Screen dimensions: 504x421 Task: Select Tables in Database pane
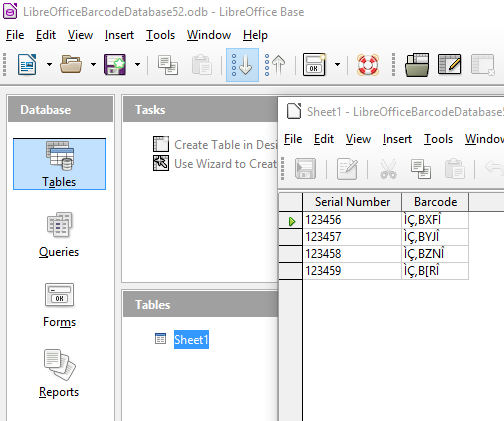pyautogui.click(x=59, y=164)
